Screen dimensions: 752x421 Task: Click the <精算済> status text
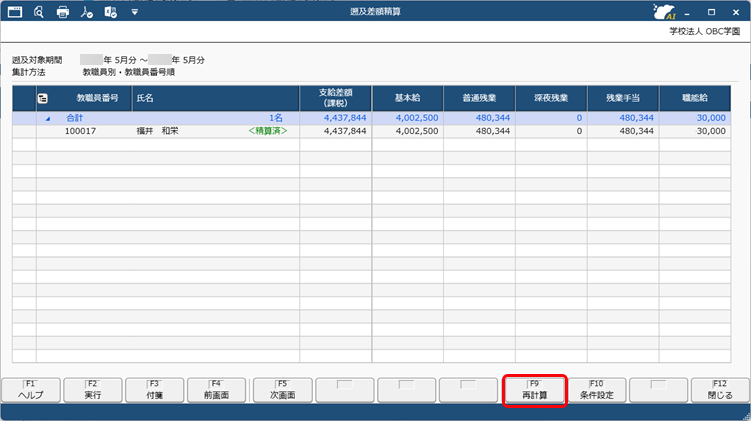click(268, 131)
